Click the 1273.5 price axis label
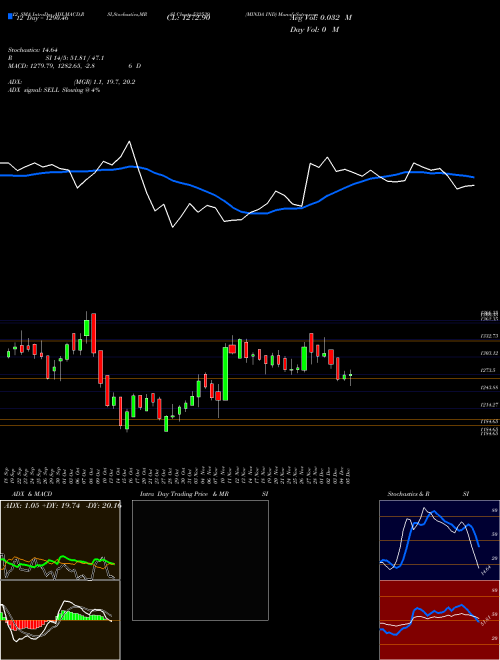The width and height of the screenshot is (500, 660). click(x=489, y=370)
